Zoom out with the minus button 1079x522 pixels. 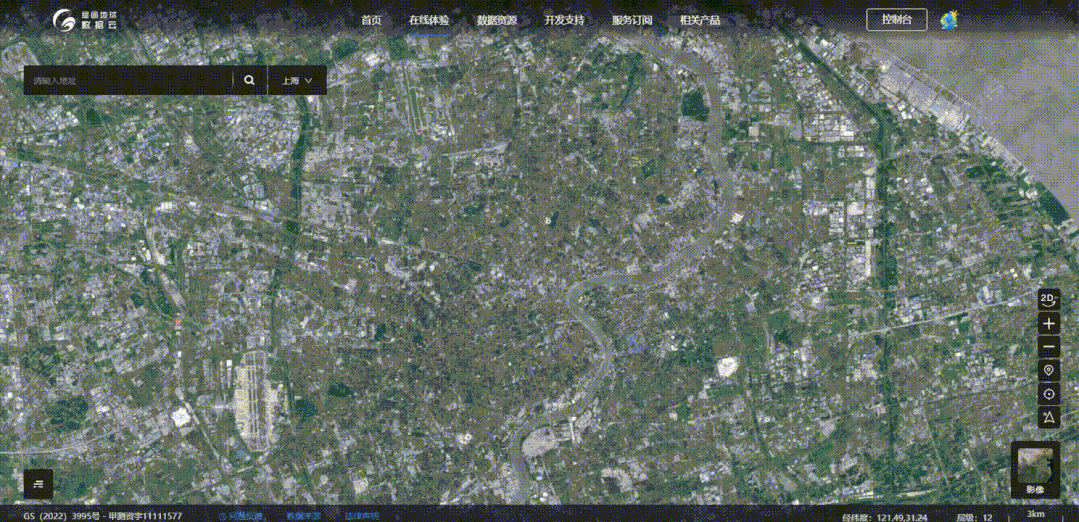(1048, 348)
